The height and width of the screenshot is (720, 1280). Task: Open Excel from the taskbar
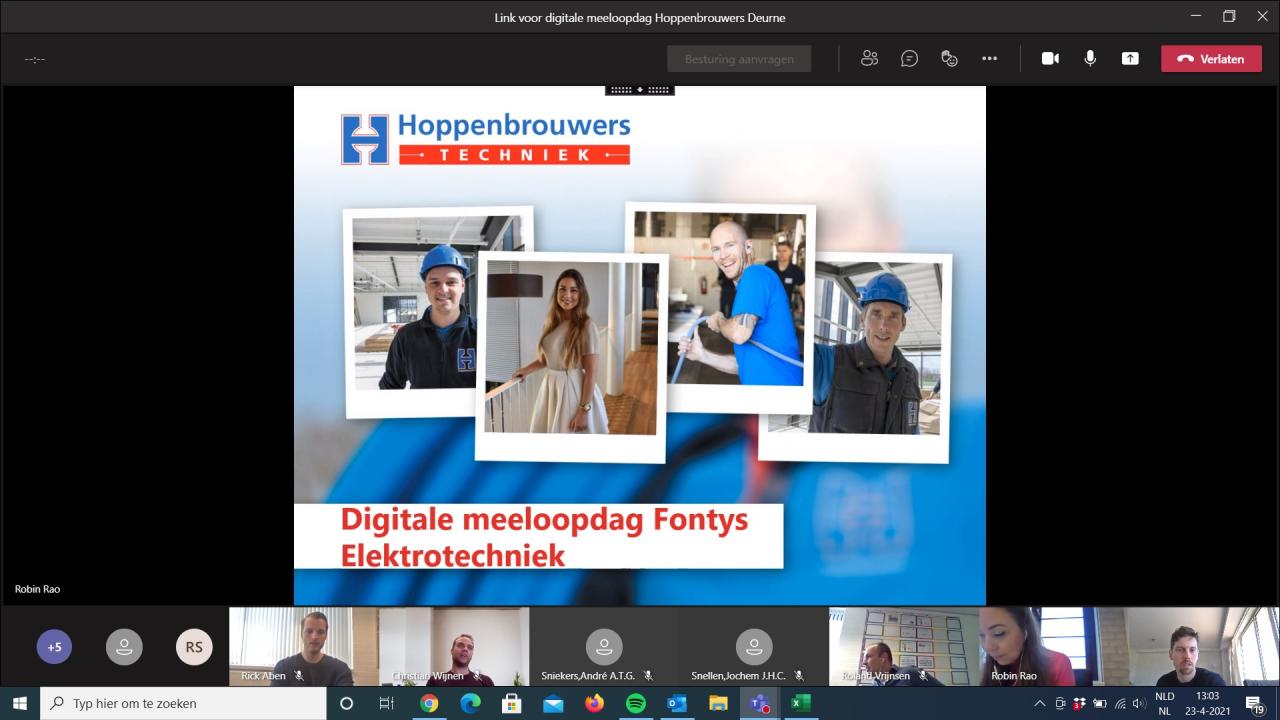coord(799,703)
